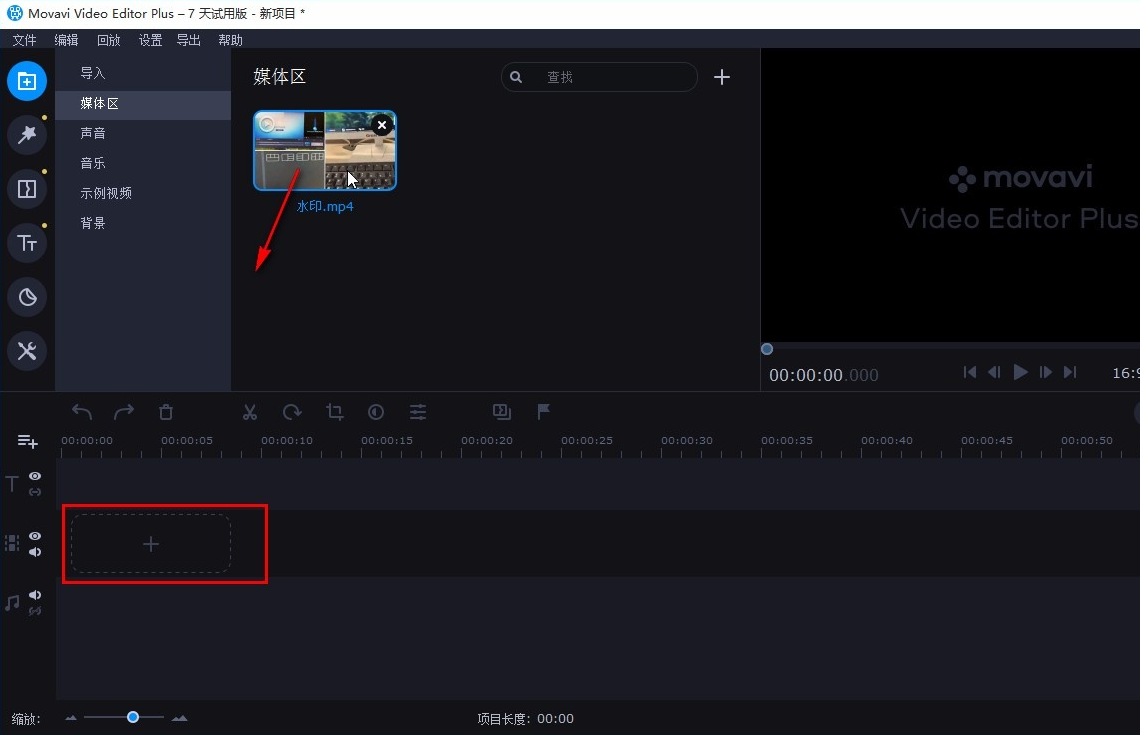1140x735 pixels.
Task: Remove 水印.mp4 with its X button
Action: click(x=382, y=125)
